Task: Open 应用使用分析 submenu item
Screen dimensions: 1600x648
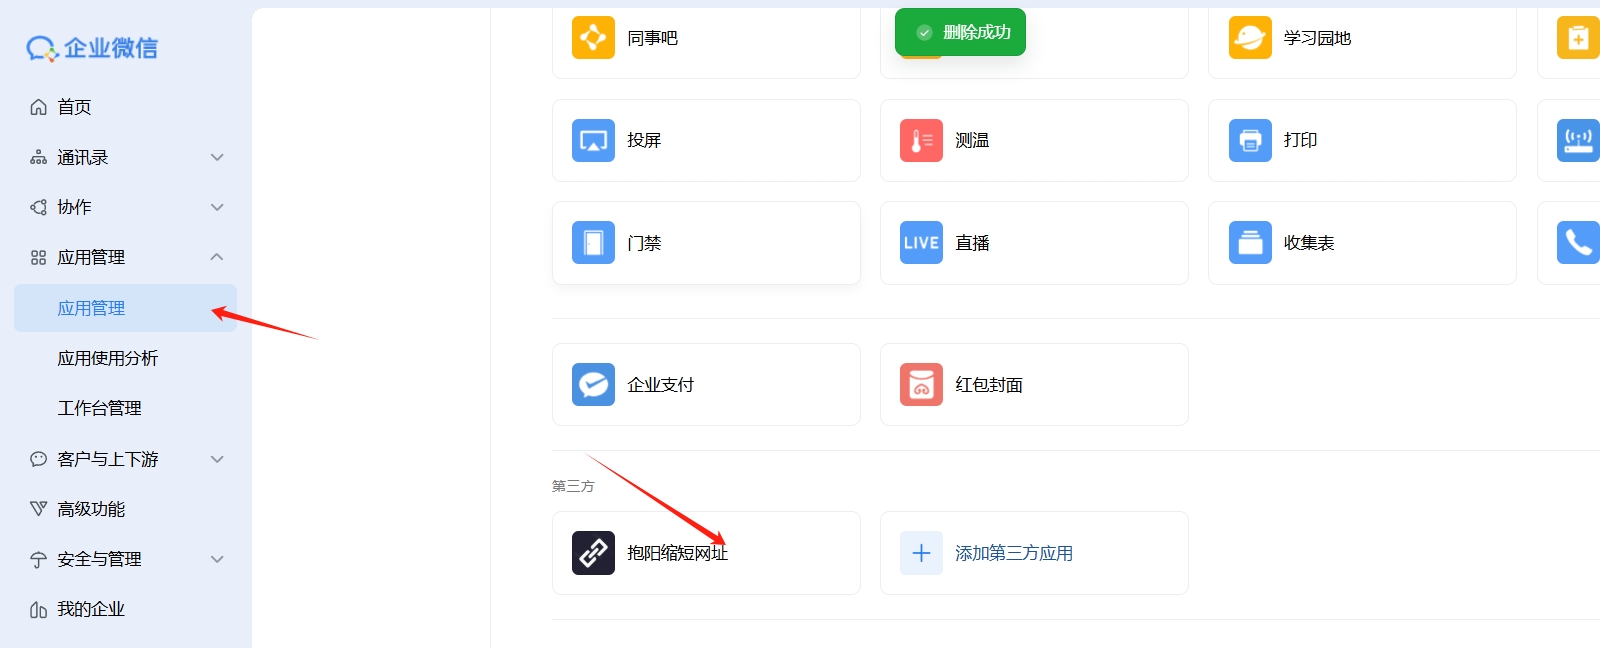Action: (x=107, y=358)
